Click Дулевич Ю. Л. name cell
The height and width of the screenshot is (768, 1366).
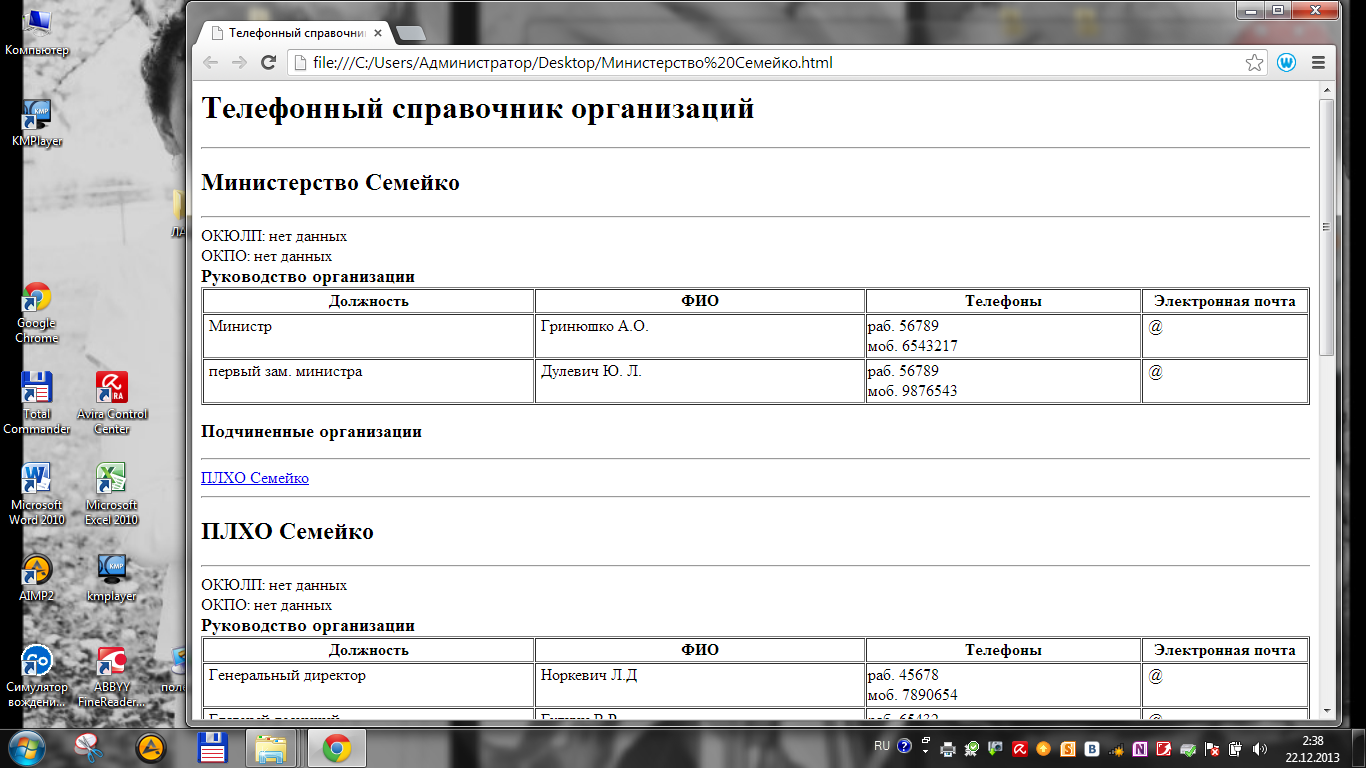click(x=700, y=381)
